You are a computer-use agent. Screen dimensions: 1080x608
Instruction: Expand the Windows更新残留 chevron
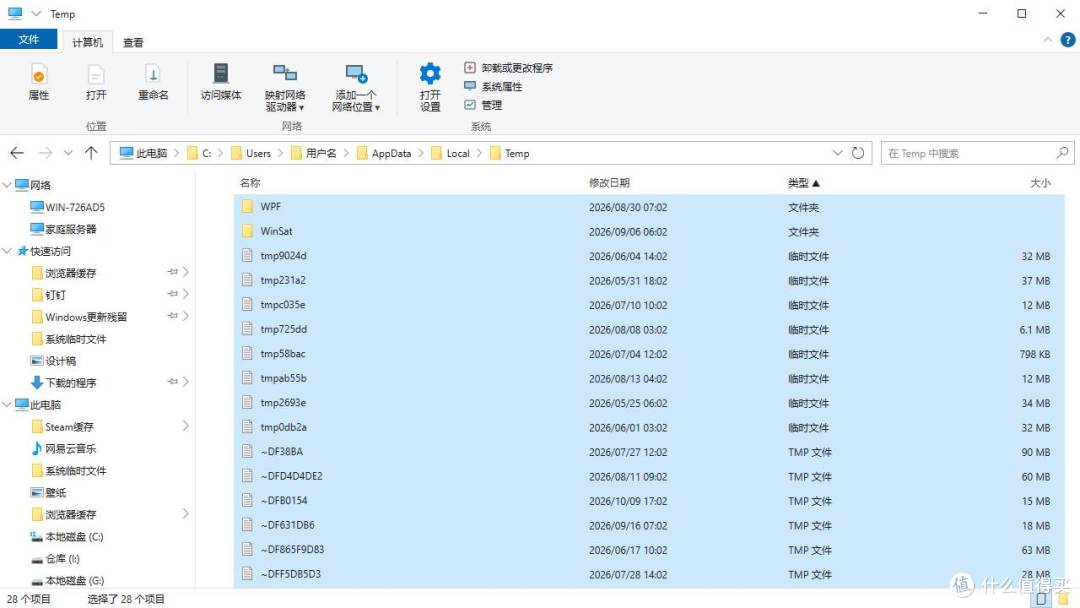185,316
